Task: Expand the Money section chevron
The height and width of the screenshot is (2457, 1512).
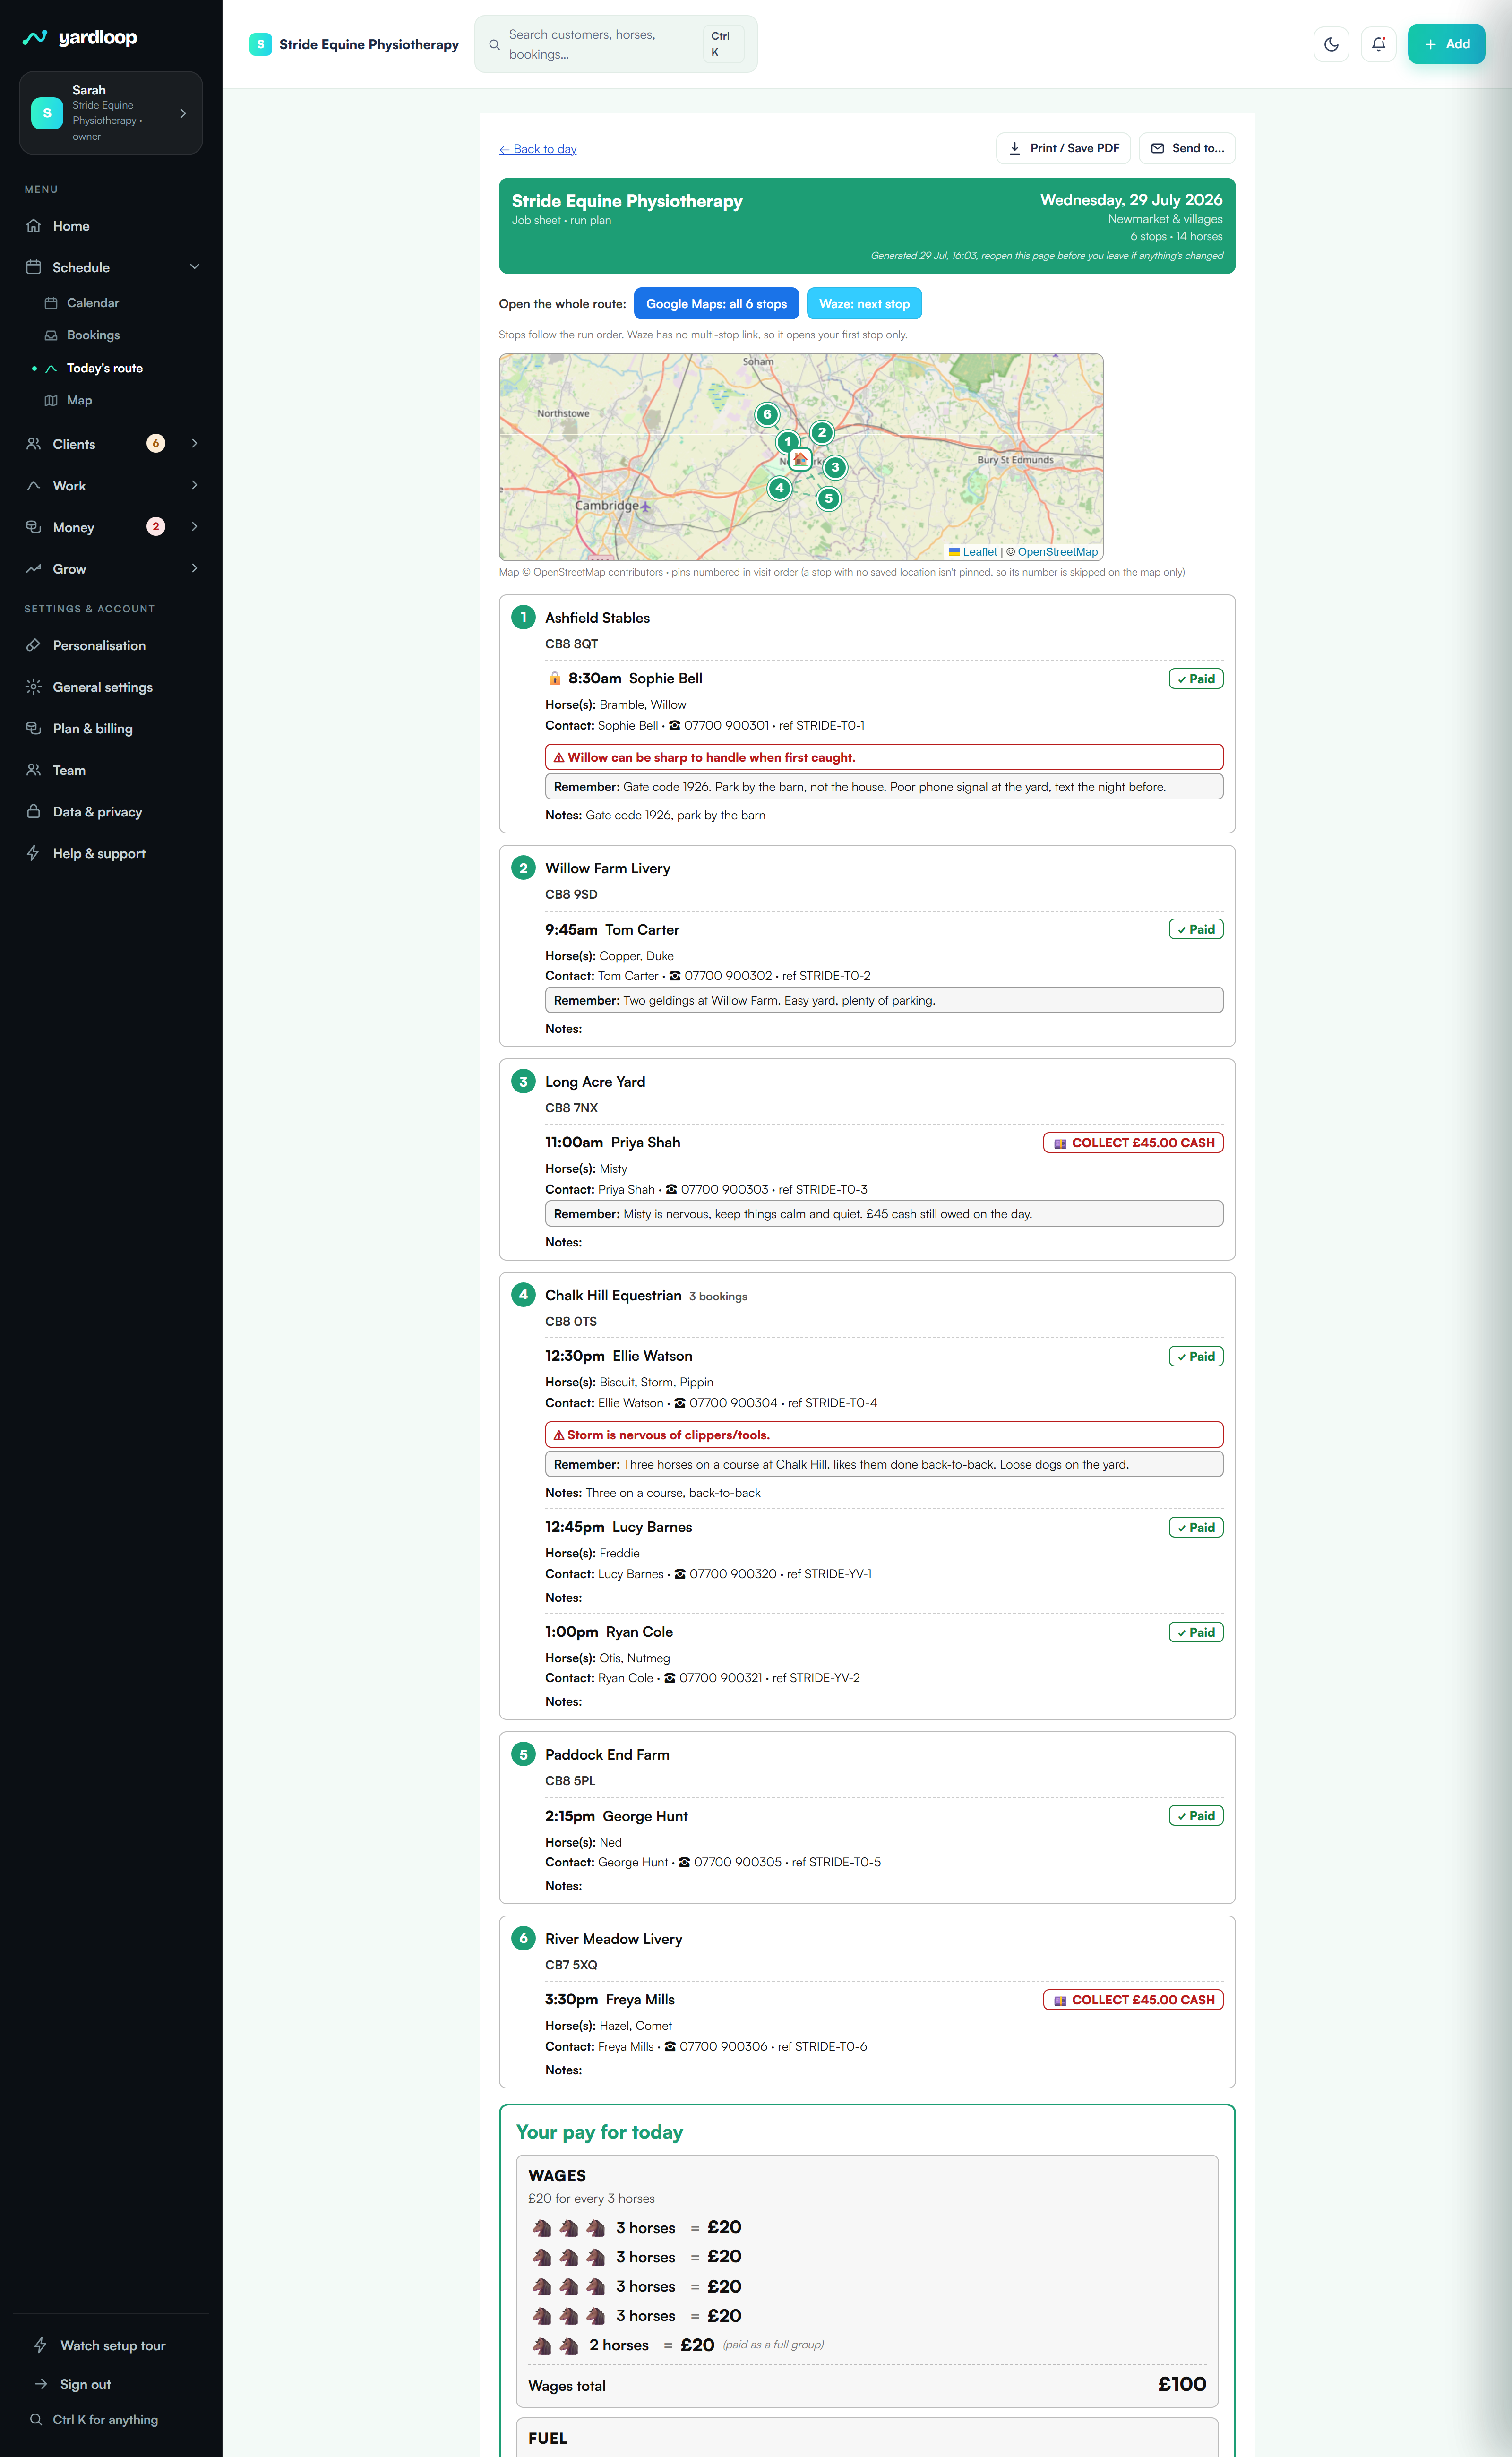Action: [x=194, y=526]
